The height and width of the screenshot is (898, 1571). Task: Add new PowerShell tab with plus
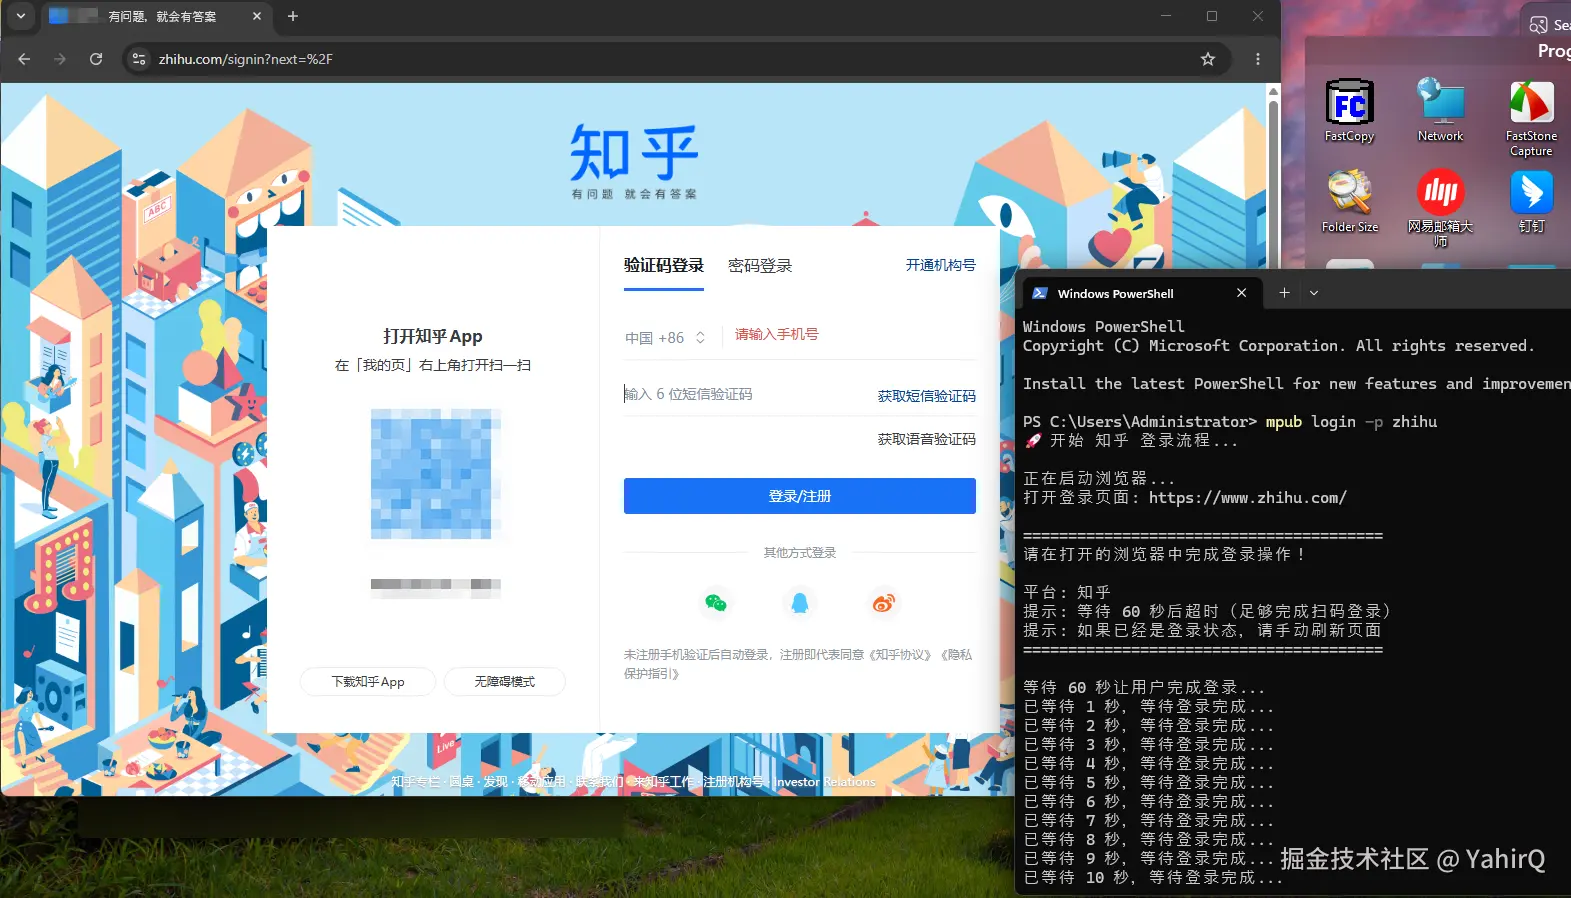coord(1285,293)
